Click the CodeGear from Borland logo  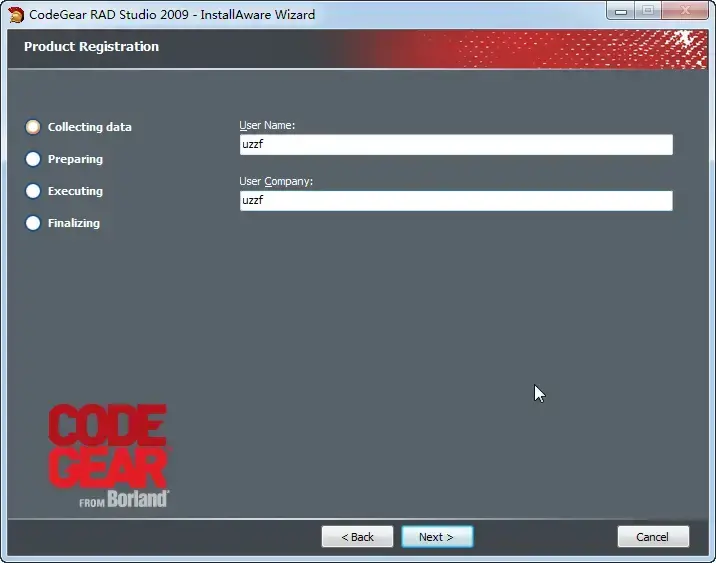click(x=109, y=455)
